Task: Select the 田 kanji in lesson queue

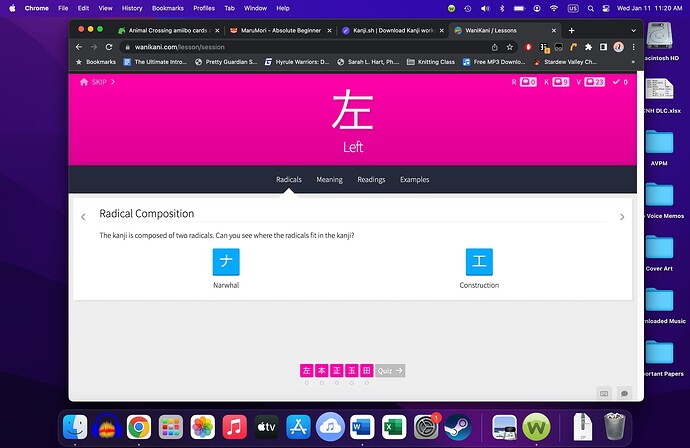Action: (x=367, y=371)
